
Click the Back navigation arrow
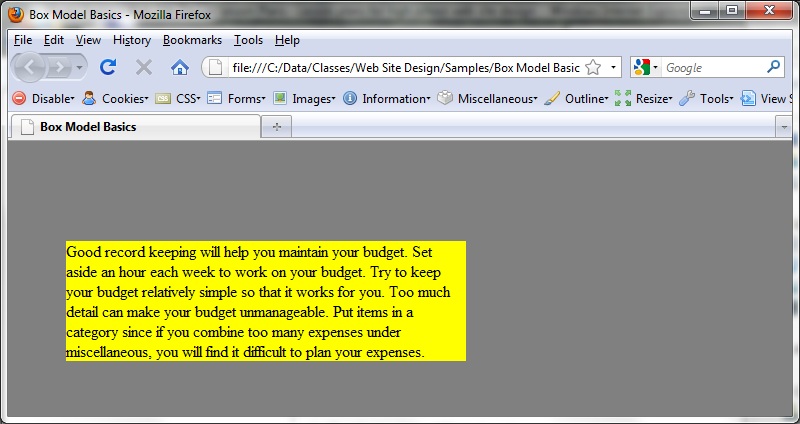coord(30,67)
